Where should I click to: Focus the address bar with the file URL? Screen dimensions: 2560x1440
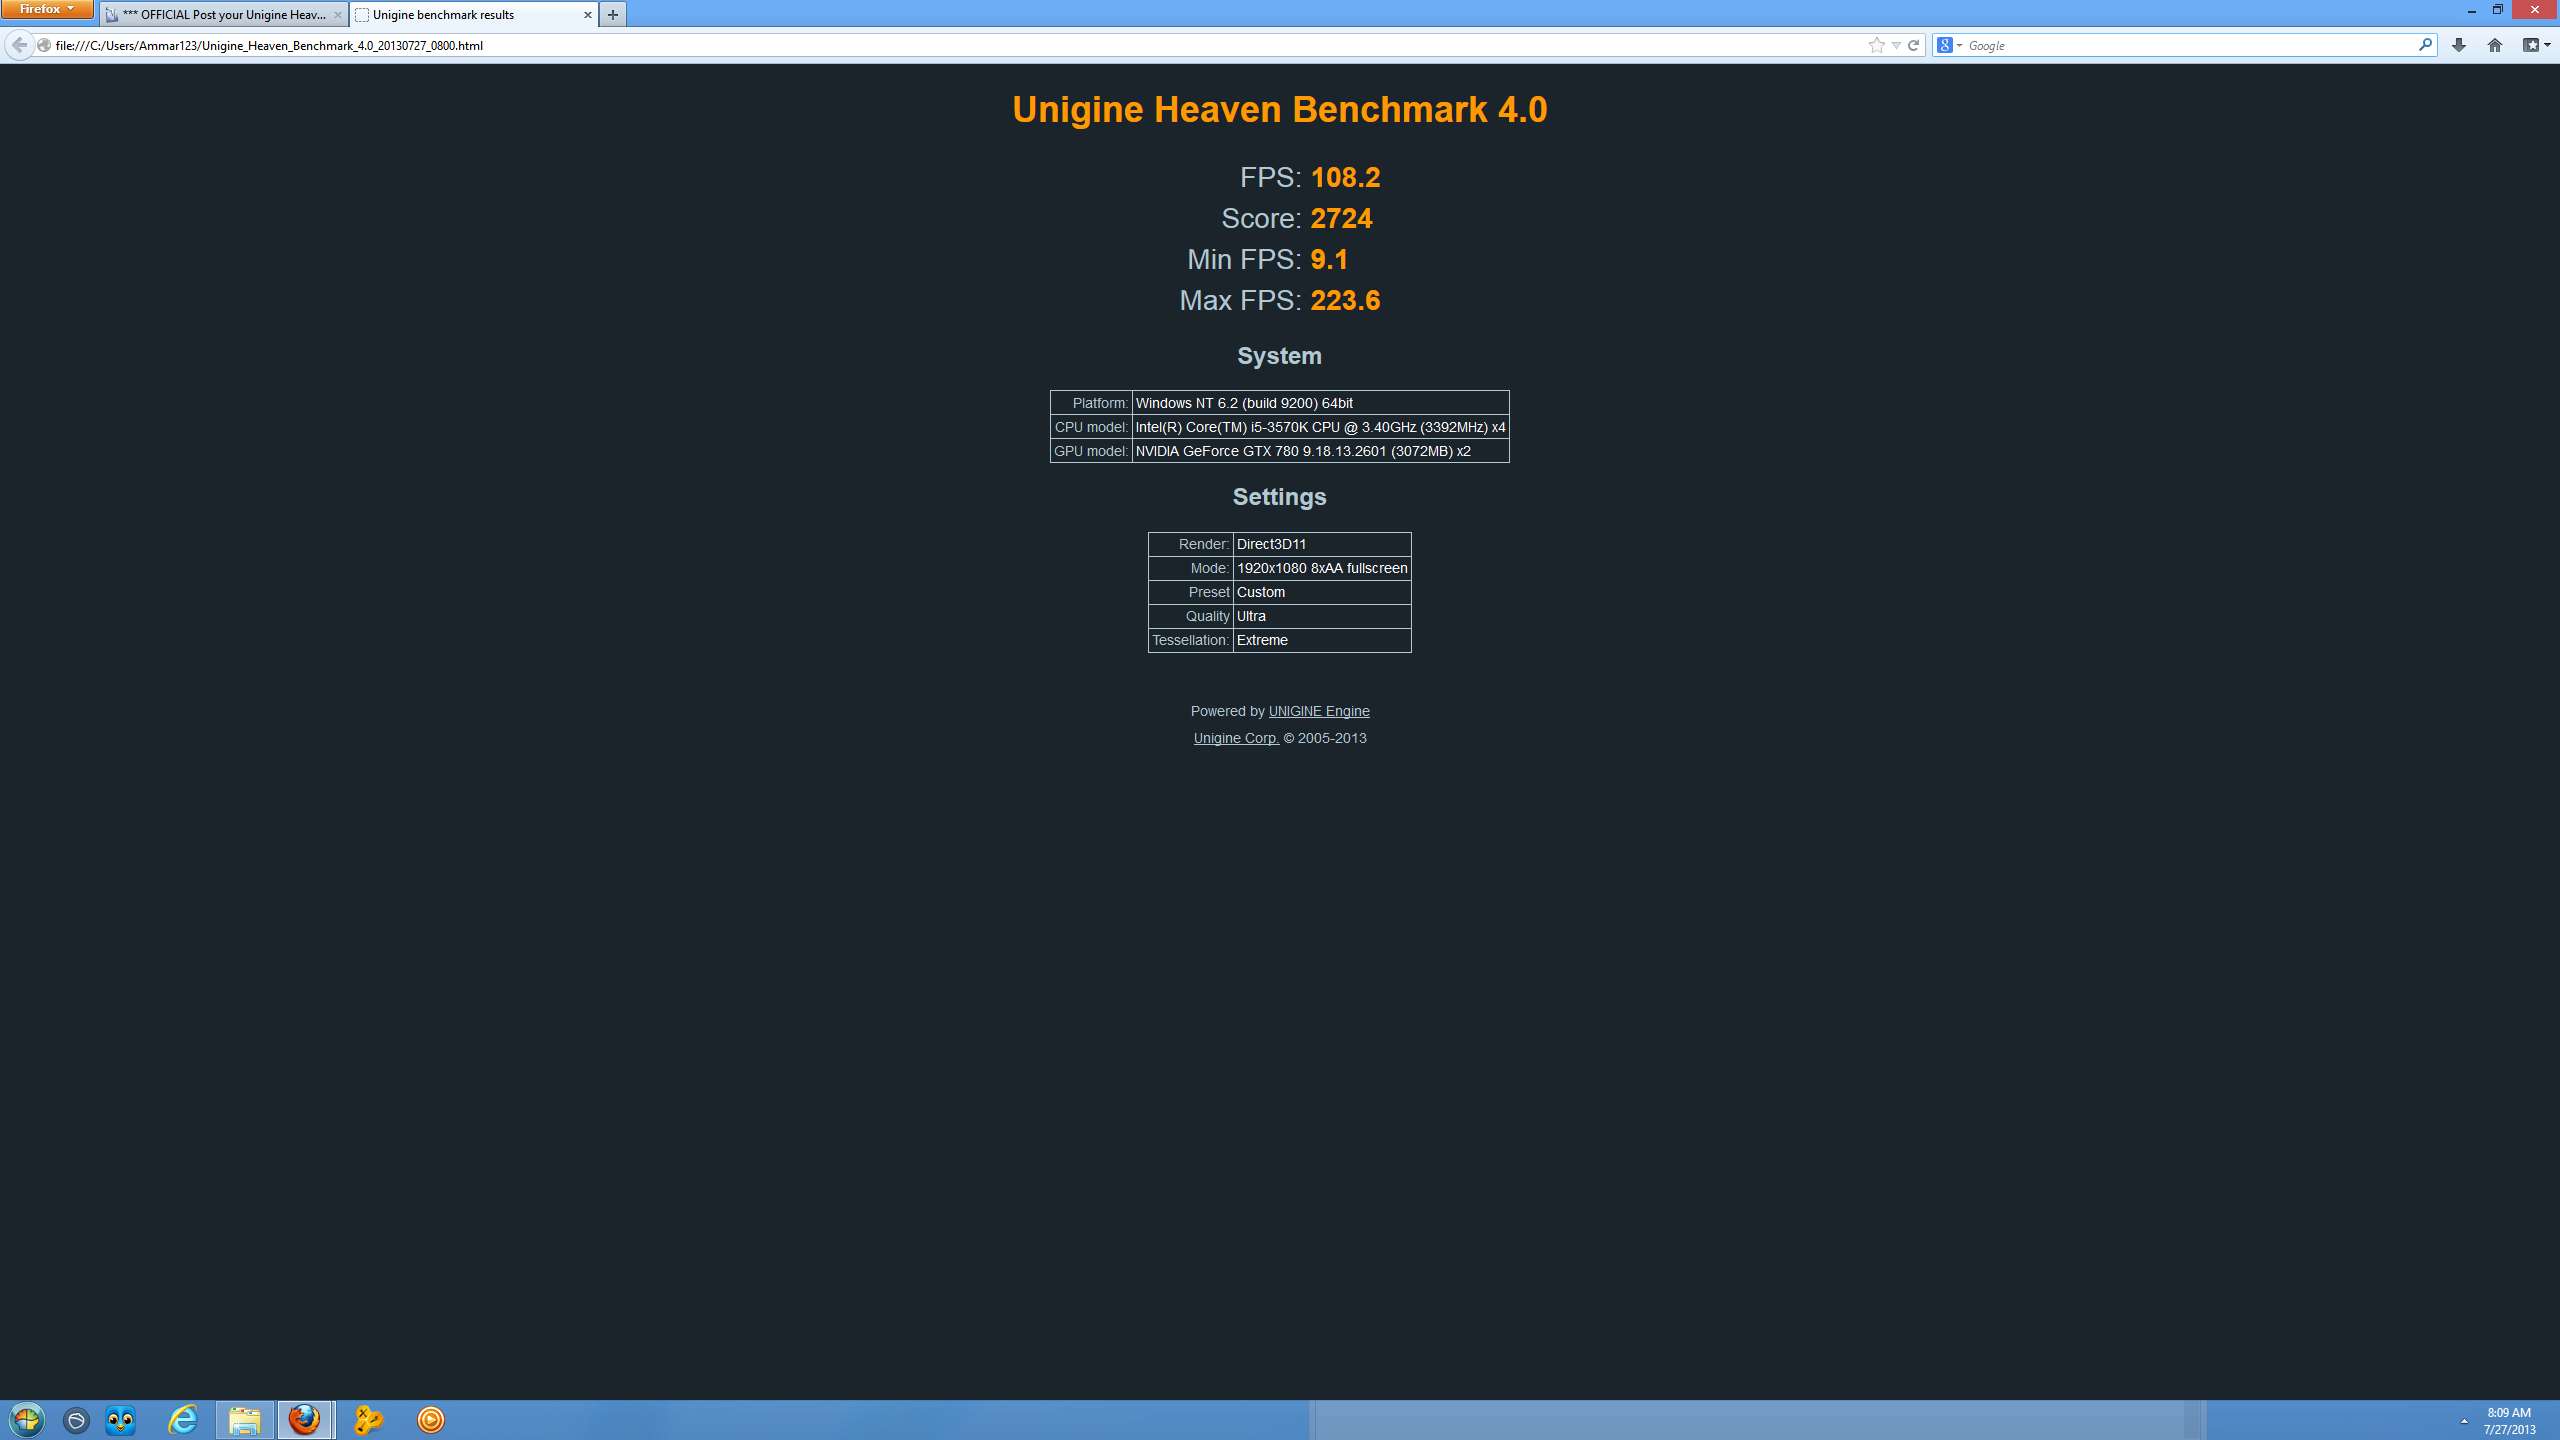tap(950, 45)
